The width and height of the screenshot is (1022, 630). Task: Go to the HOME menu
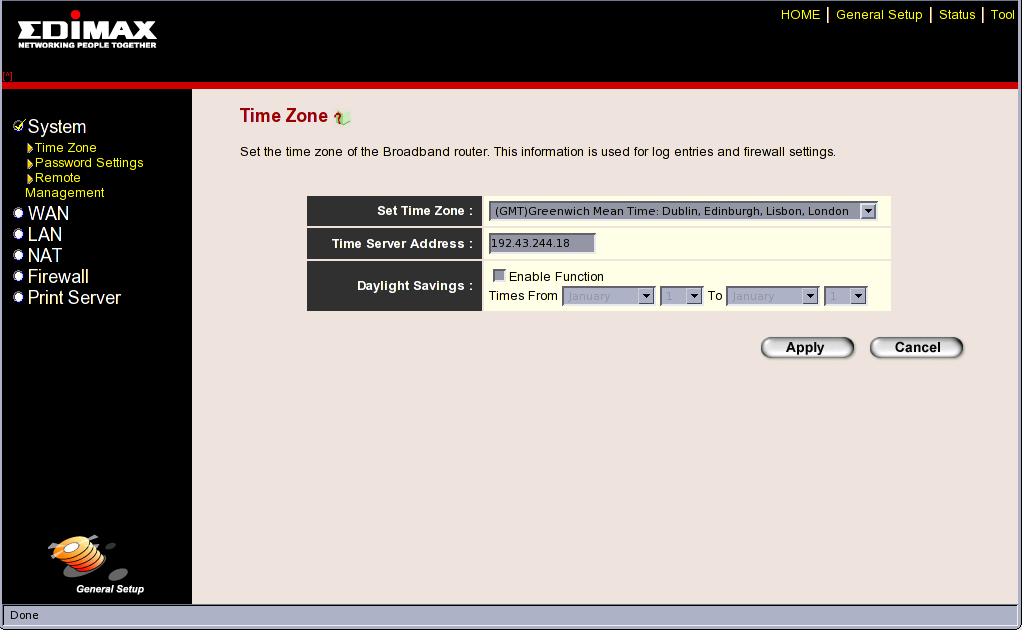(800, 14)
